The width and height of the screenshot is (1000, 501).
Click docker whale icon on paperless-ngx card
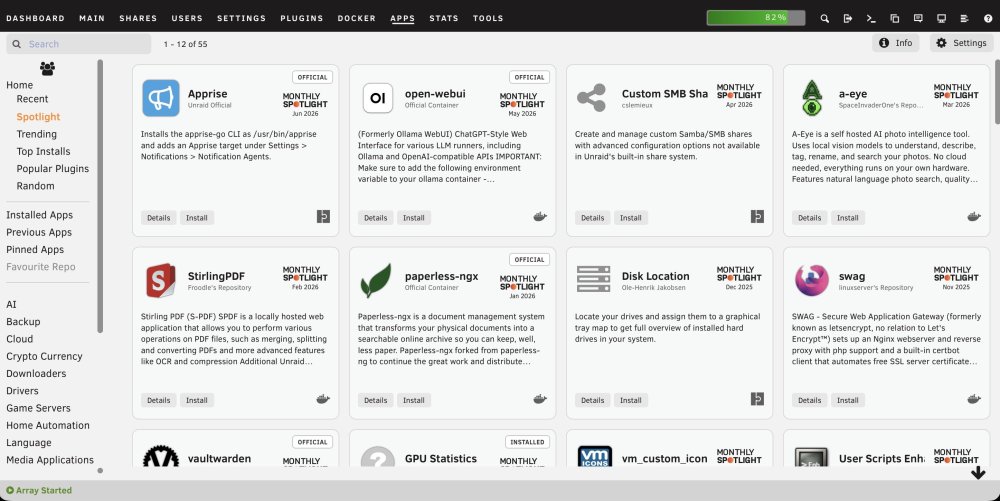[x=540, y=399]
